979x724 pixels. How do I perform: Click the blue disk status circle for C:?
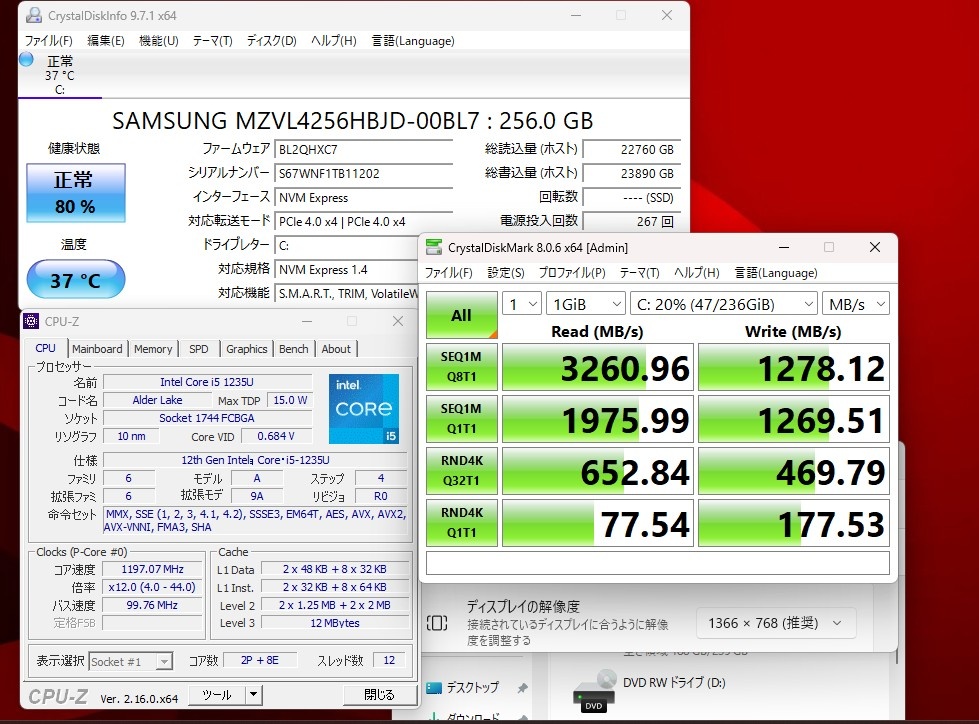pos(26,60)
